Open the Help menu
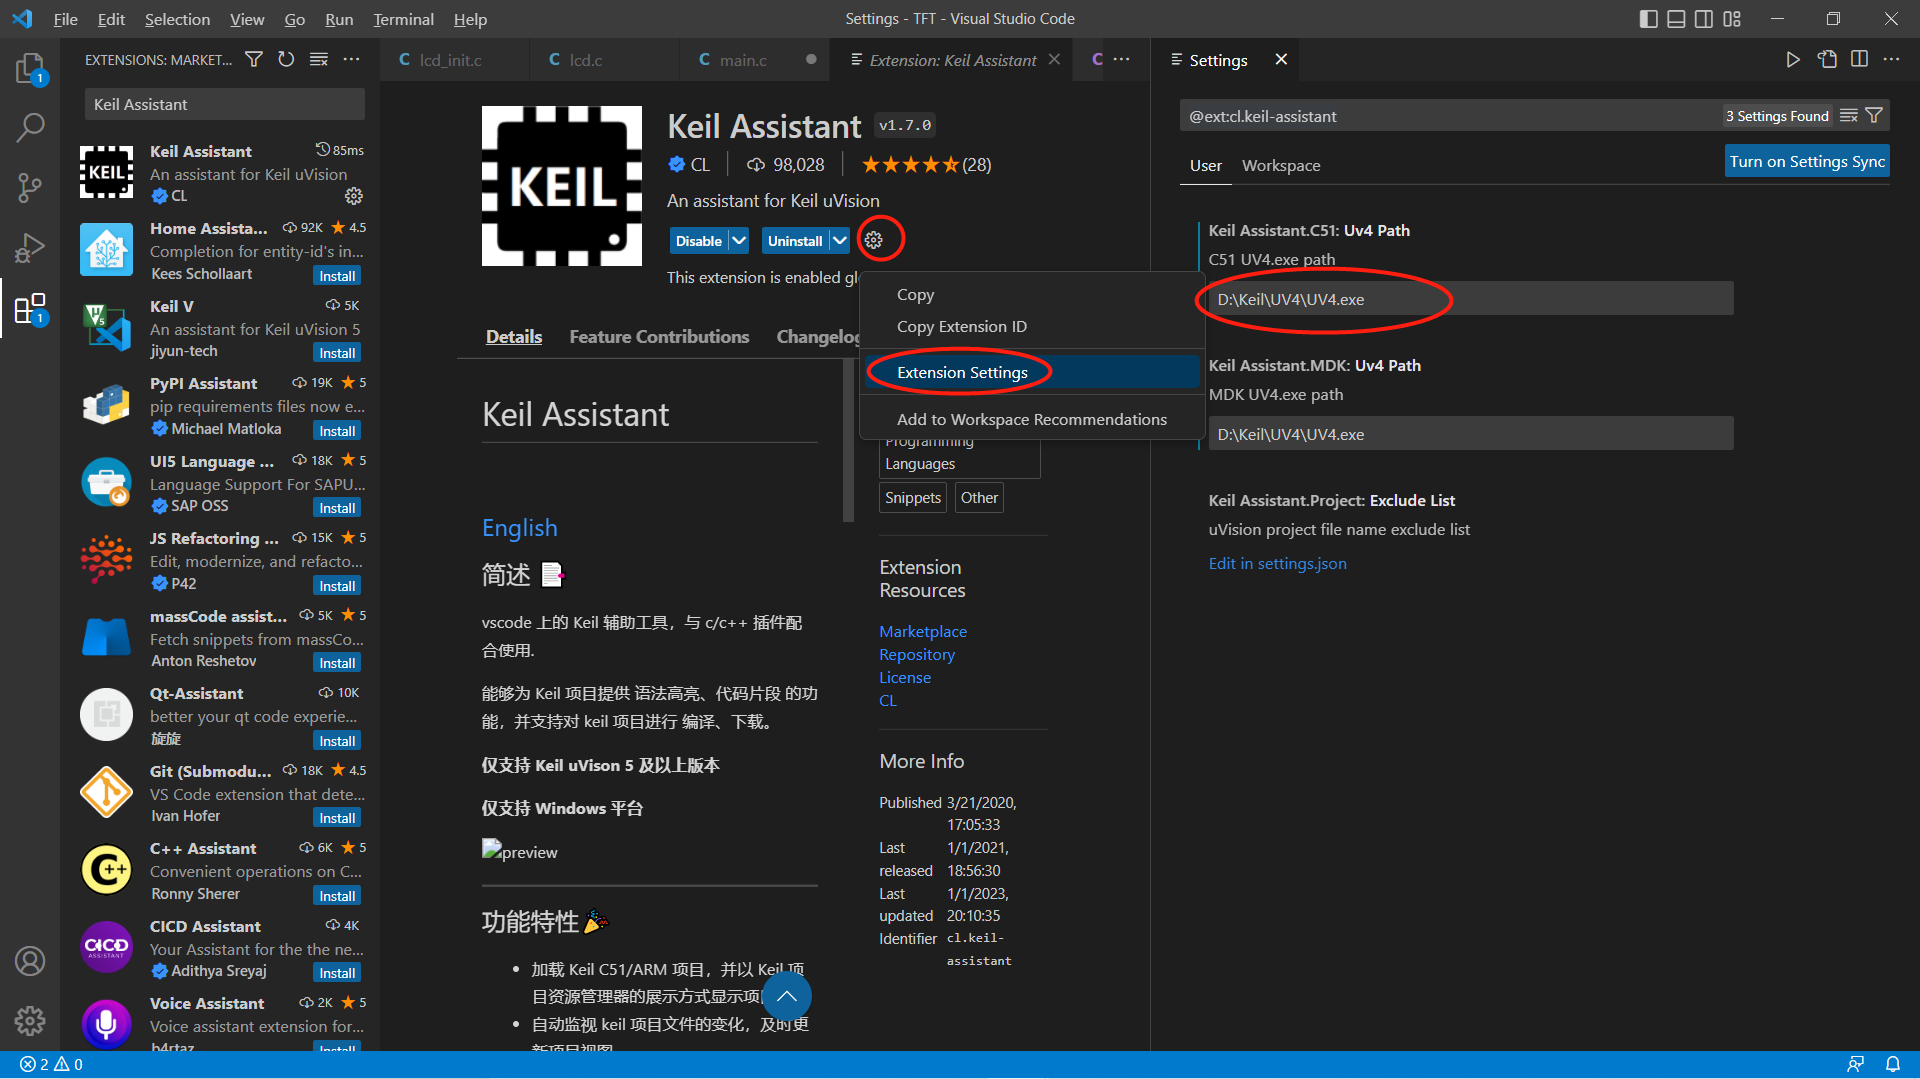1920x1079 pixels. click(x=470, y=19)
